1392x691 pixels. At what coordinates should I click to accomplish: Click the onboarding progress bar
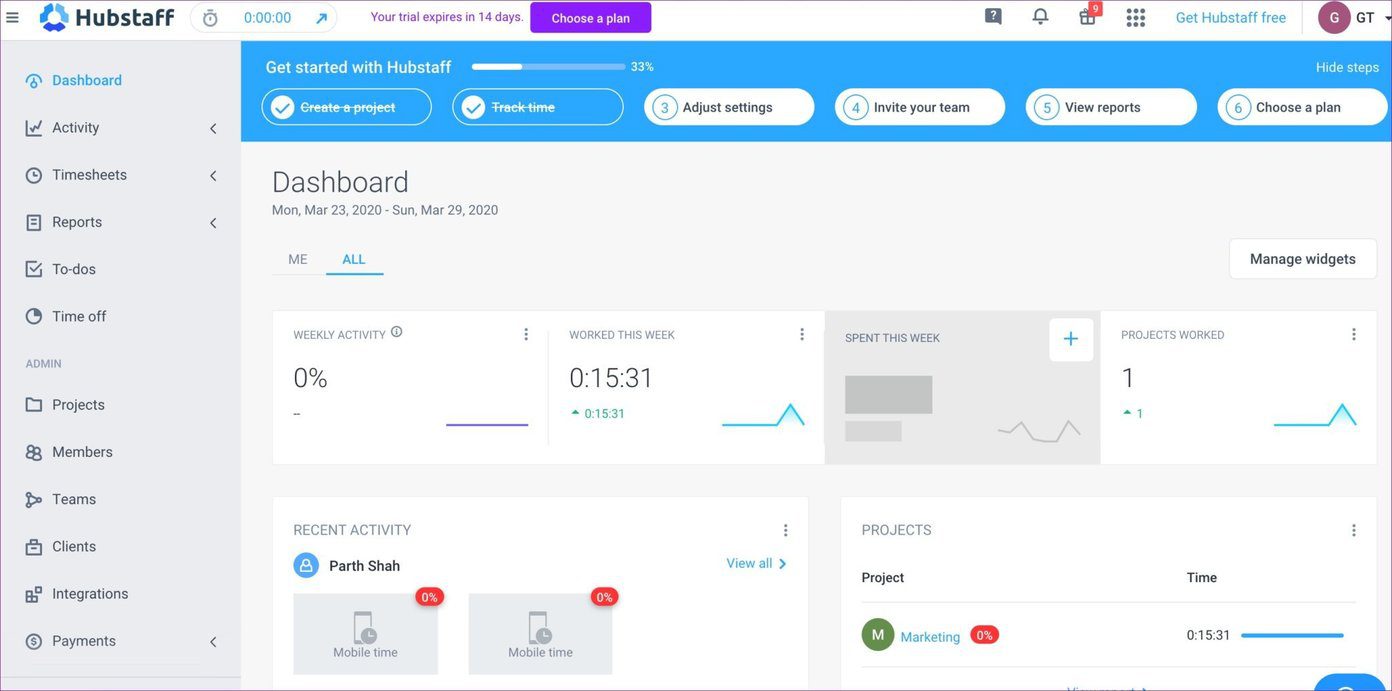[x=549, y=67]
